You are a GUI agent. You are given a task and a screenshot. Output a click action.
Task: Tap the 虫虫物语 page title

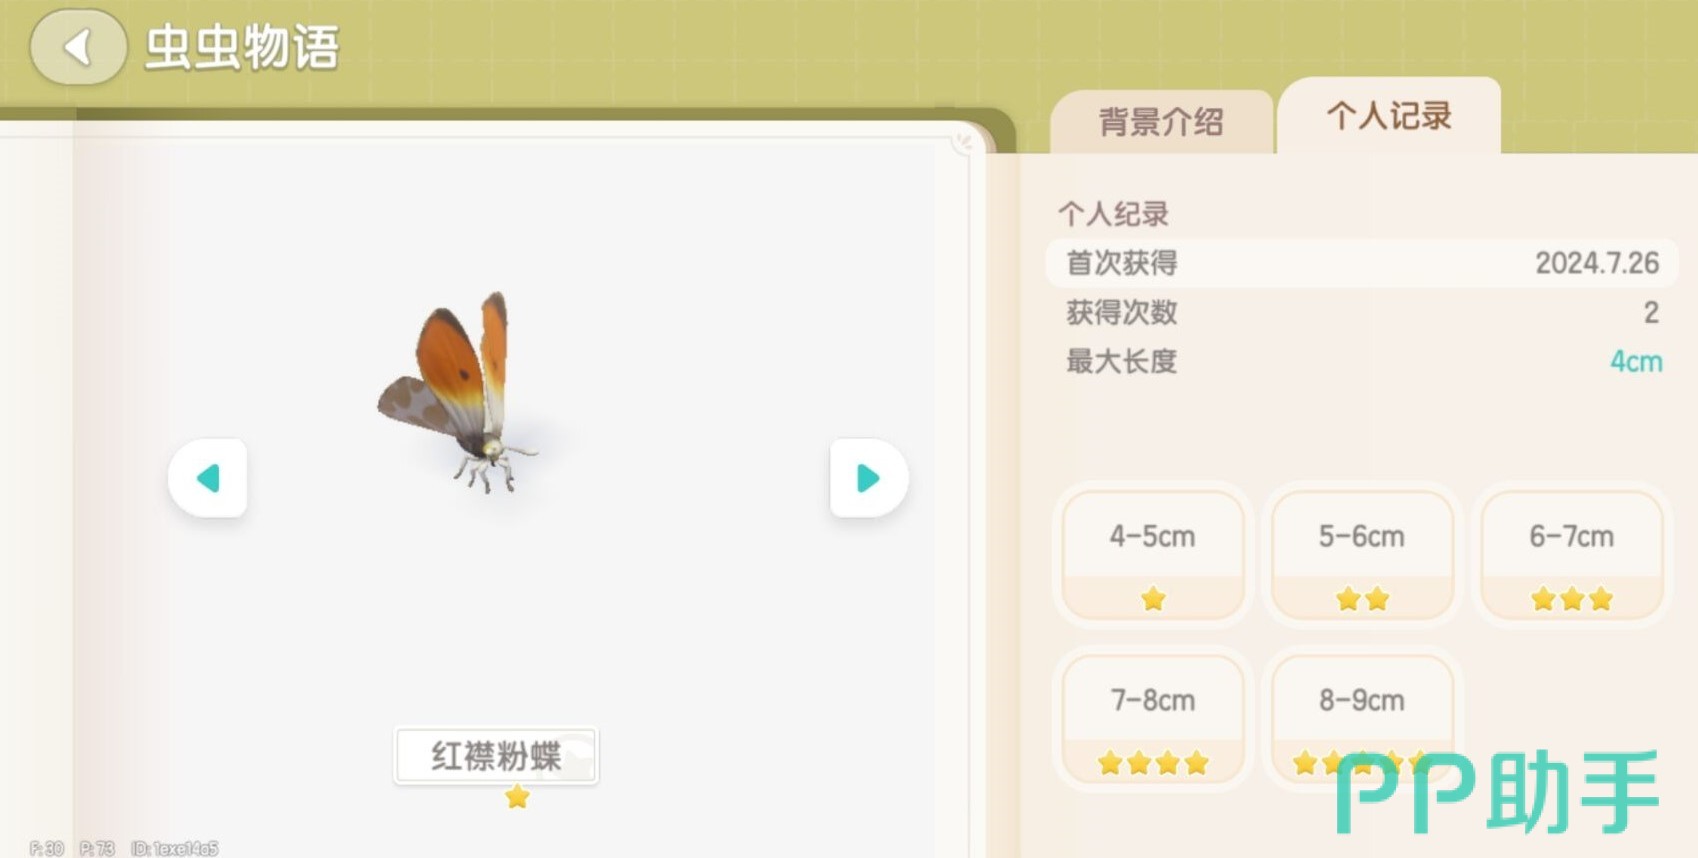(x=242, y=47)
